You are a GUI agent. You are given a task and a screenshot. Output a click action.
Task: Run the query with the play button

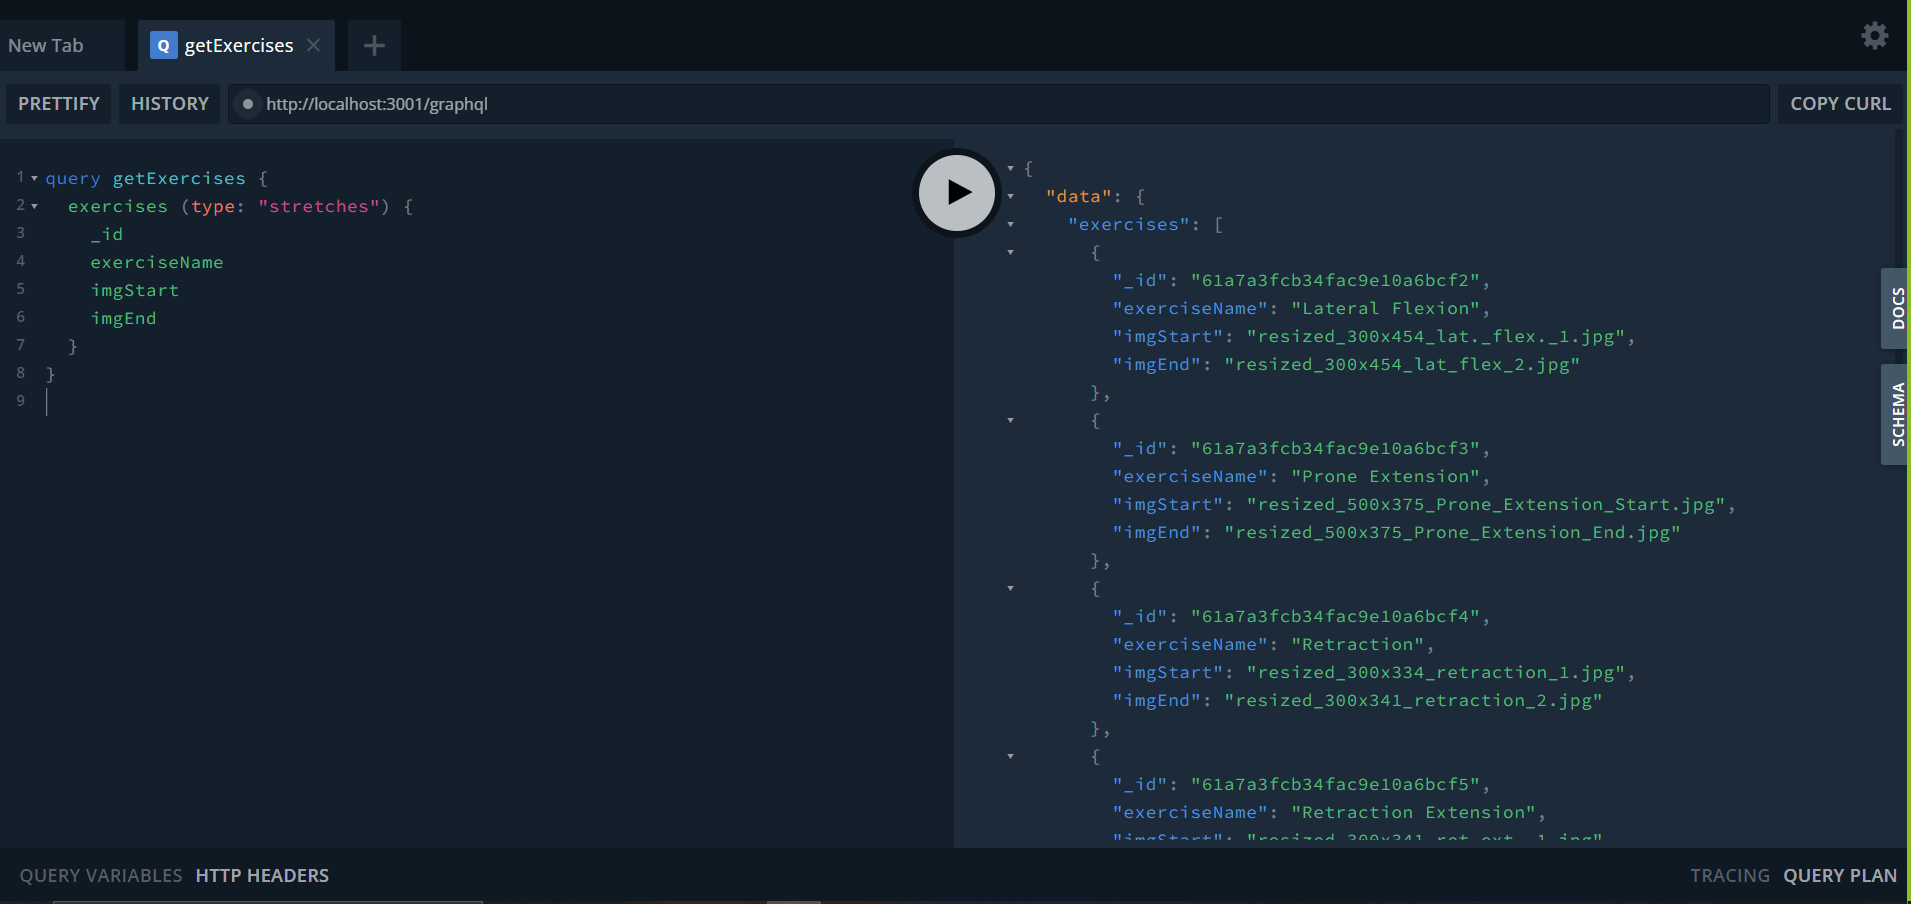[957, 192]
